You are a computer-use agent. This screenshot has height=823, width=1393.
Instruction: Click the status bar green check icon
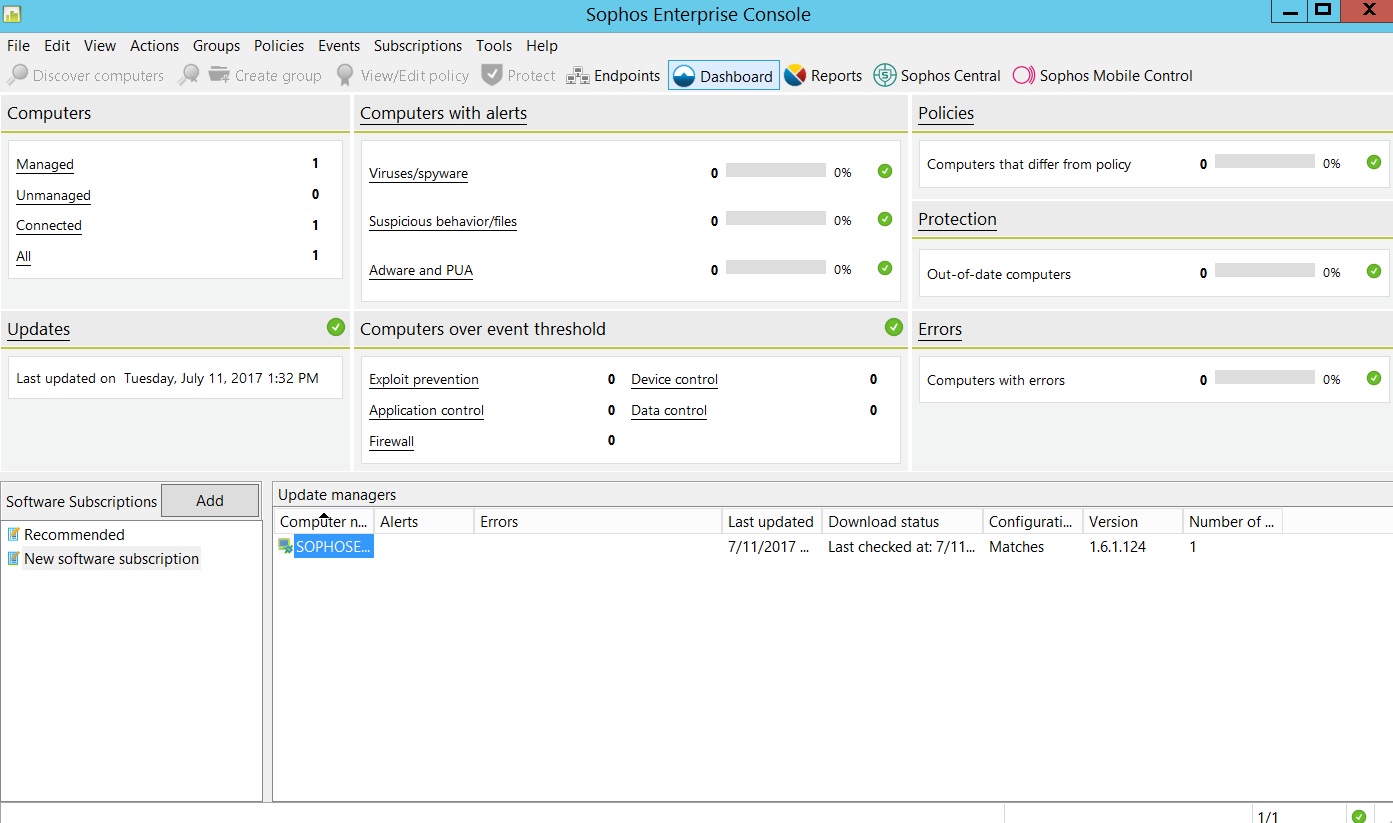(x=1358, y=816)
